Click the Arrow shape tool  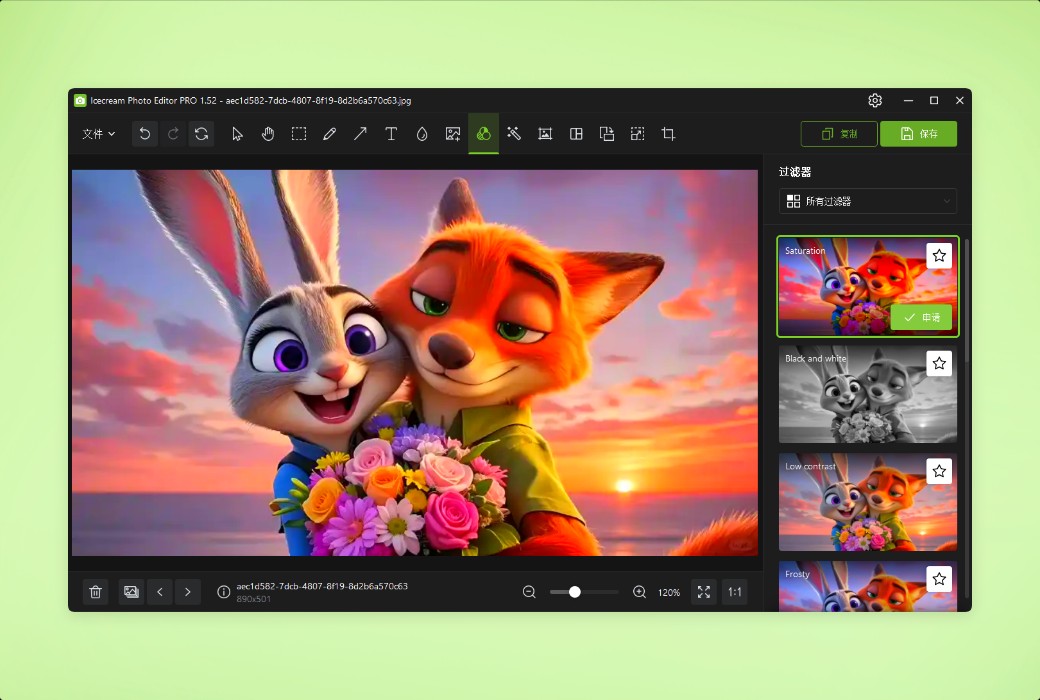[x=360, y=133]
